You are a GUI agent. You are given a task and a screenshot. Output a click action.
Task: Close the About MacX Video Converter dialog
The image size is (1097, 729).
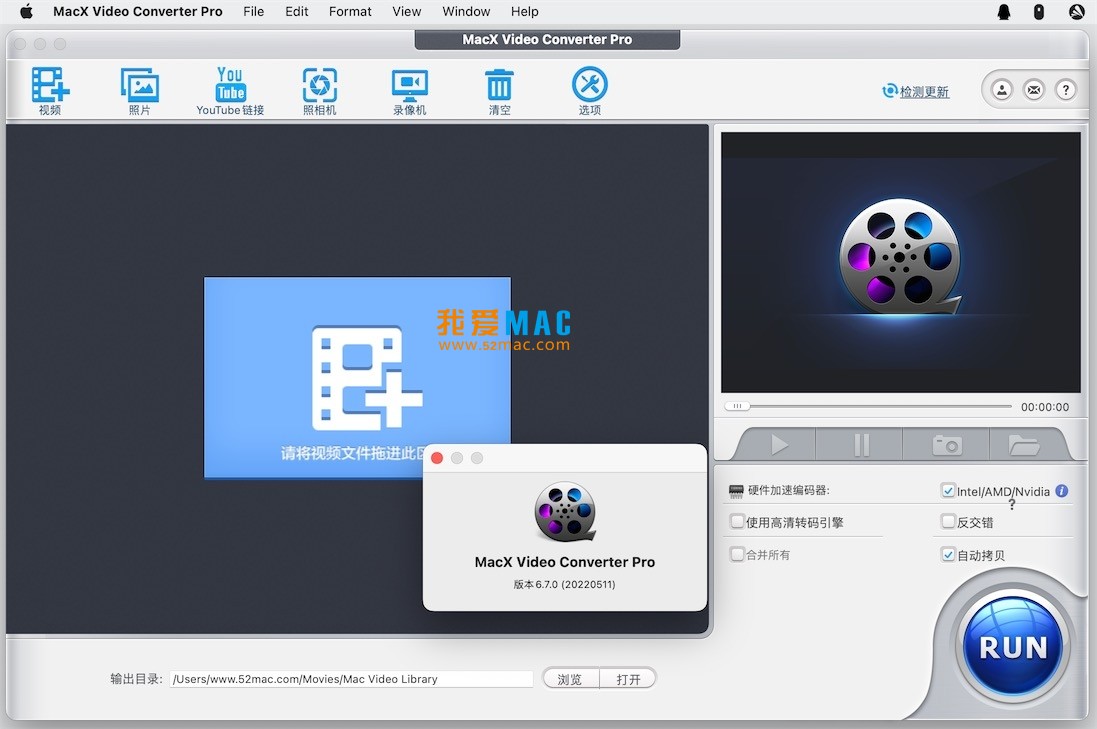click(437, 458)
